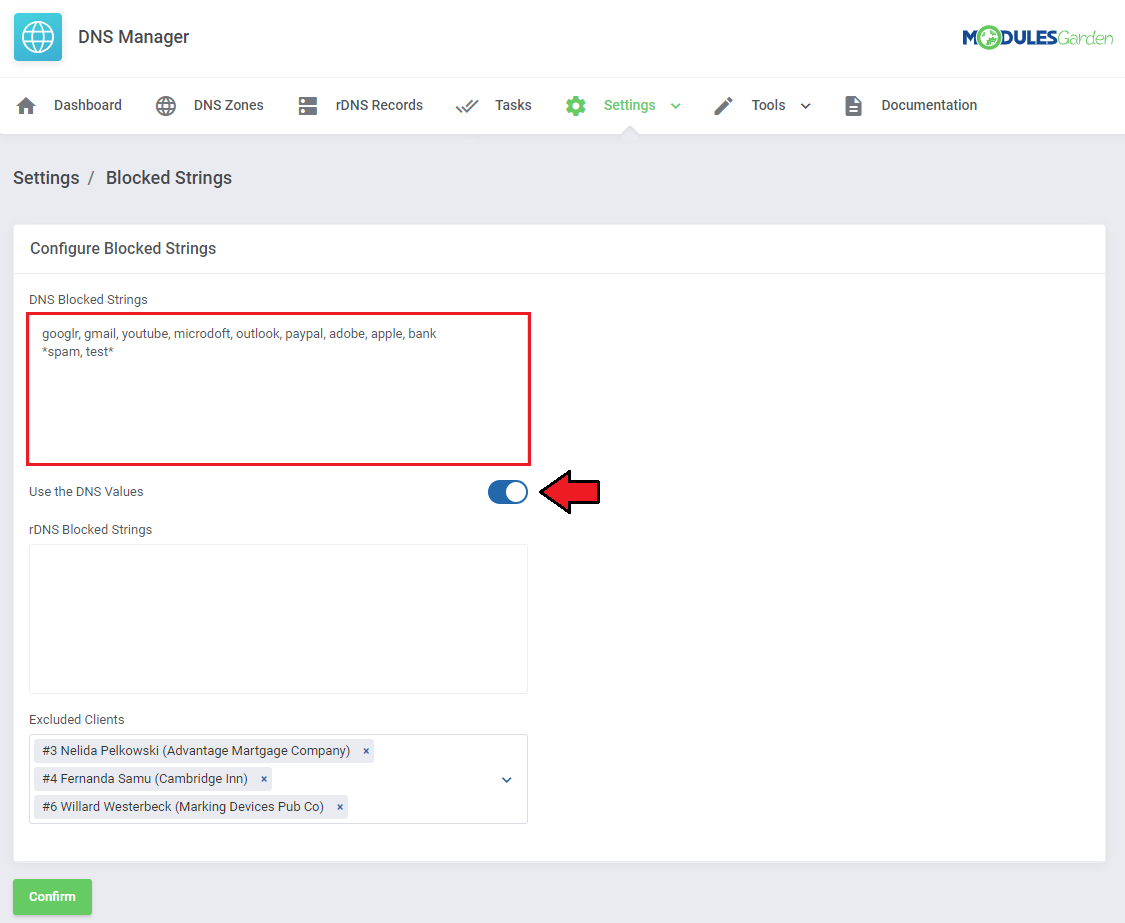The width and height of the screenshot is (1125, 923).
Task: Click into the DNS Blocked Strings textarea
Action: (278, 389)
